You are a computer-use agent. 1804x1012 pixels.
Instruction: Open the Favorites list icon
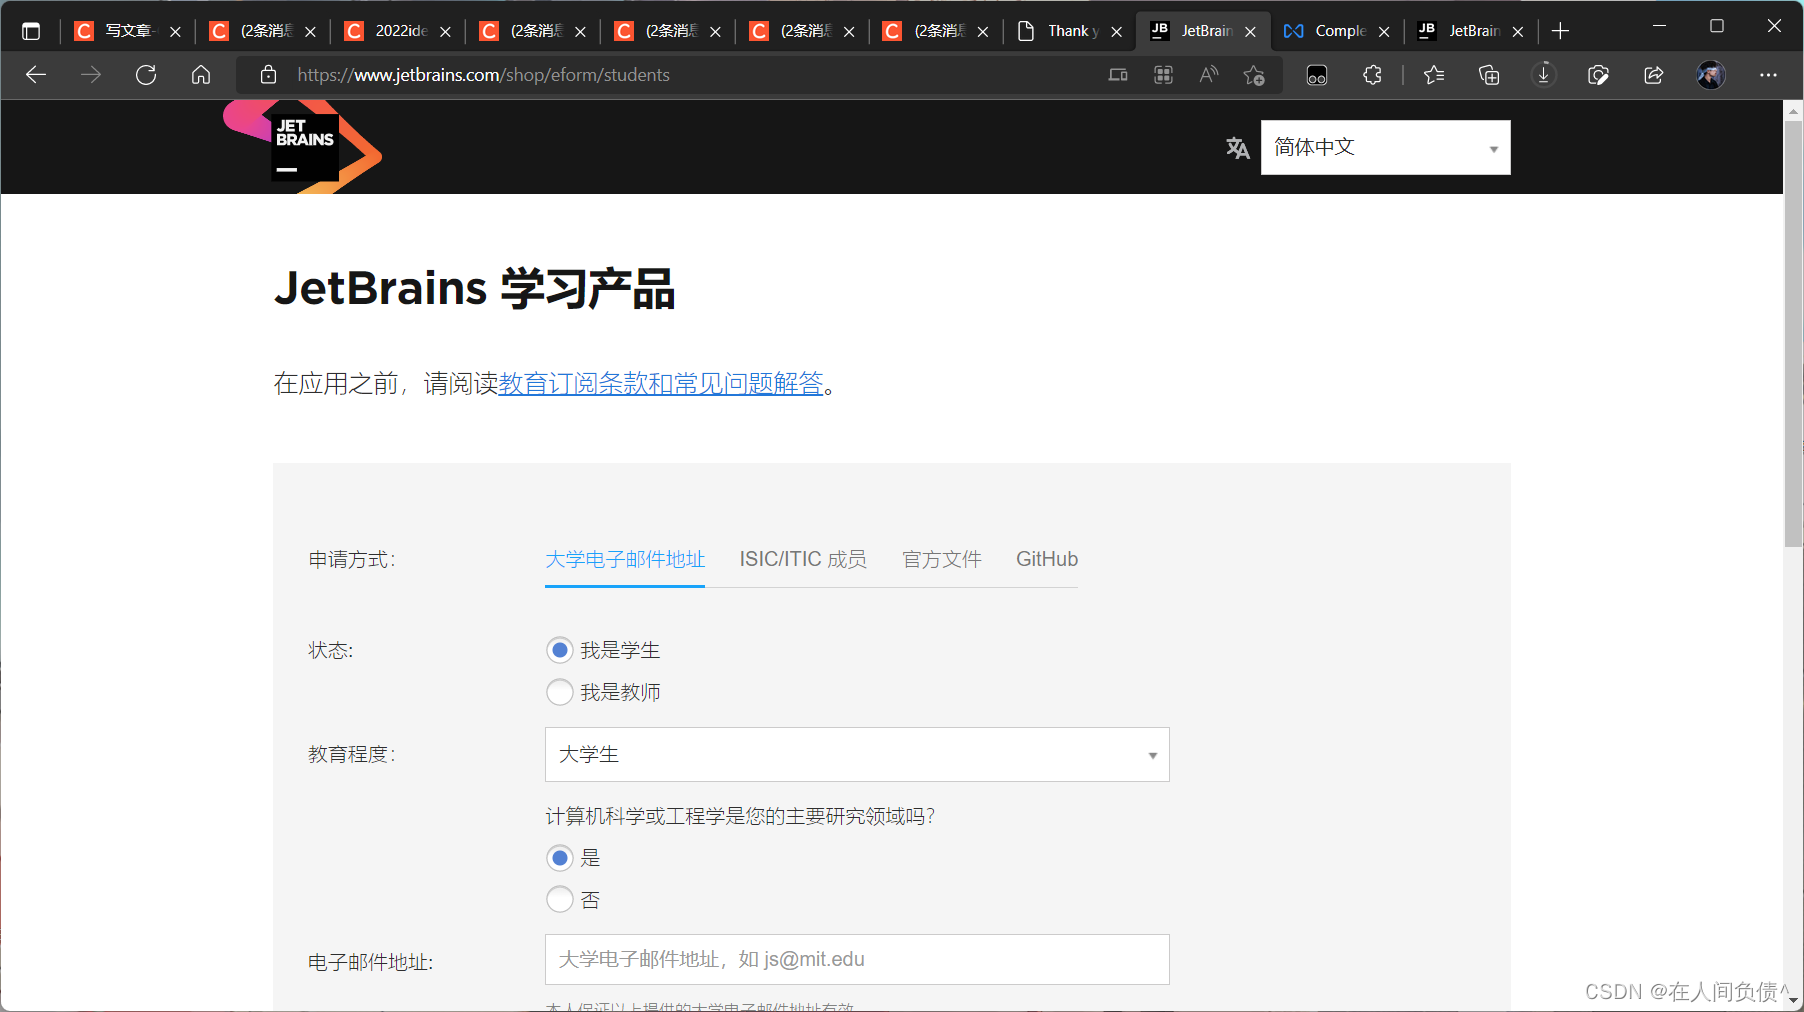1434,75
